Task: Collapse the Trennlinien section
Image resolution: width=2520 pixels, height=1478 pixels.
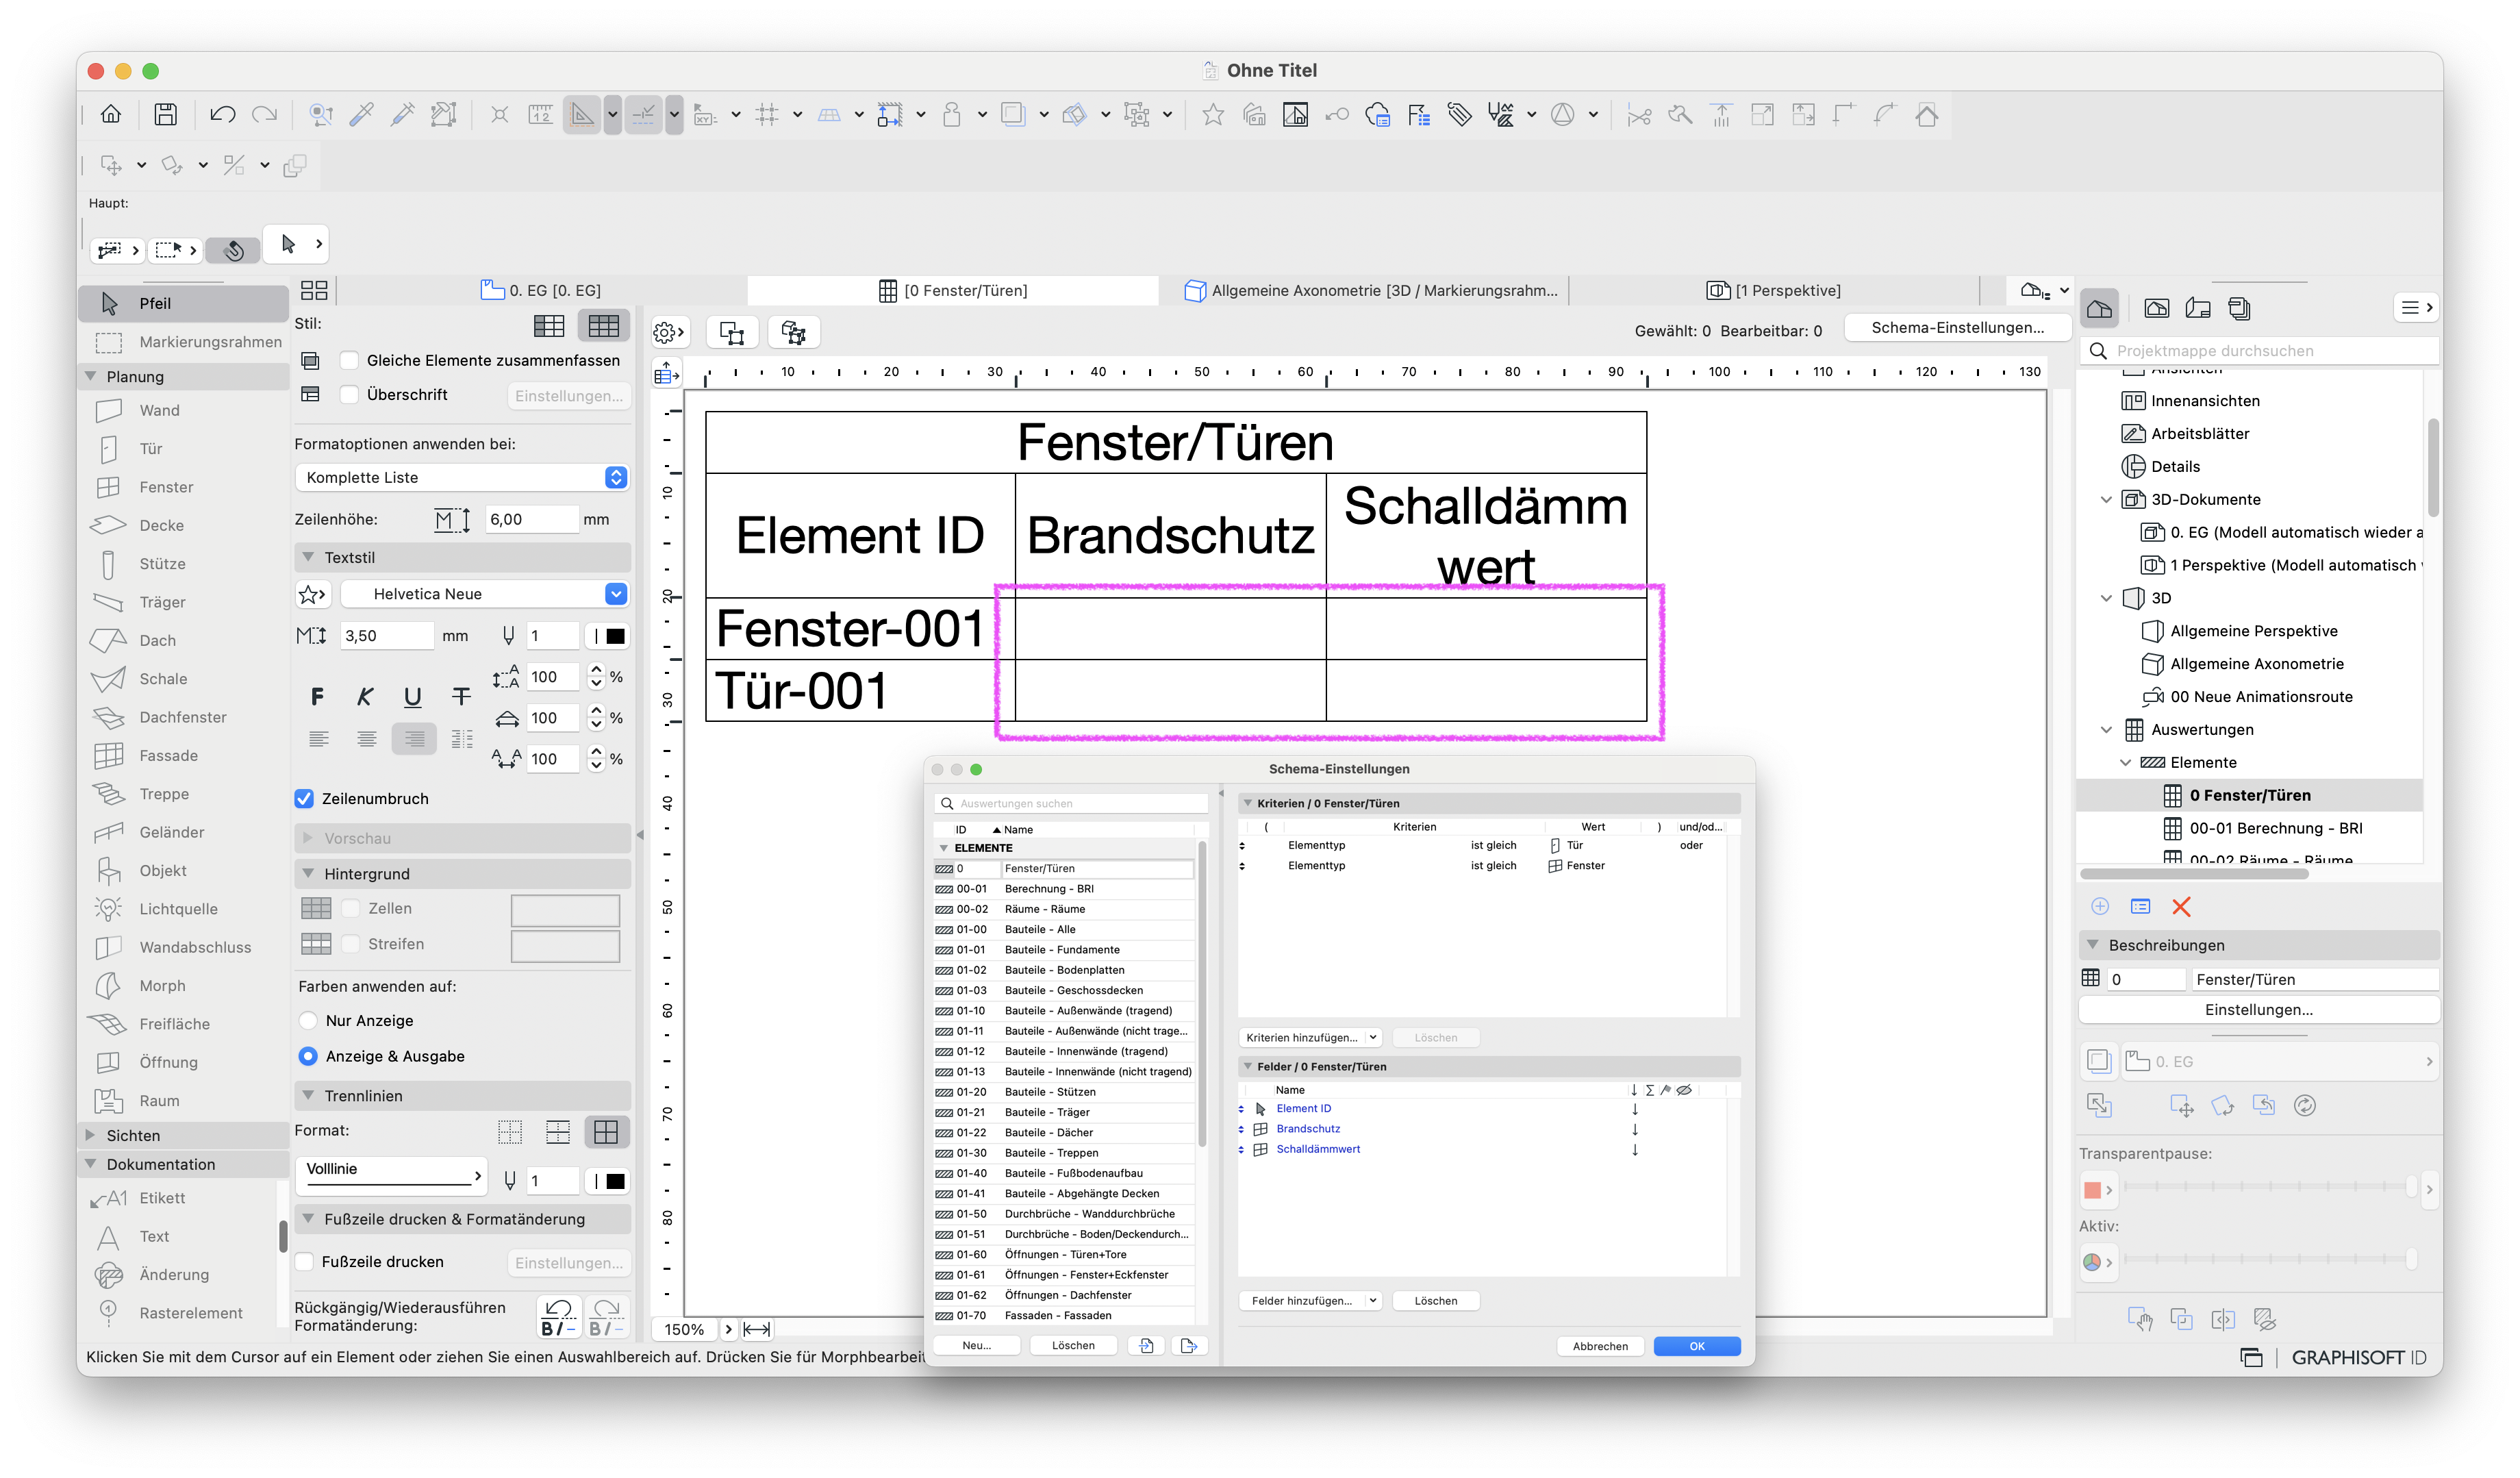Action: (308, 1095)
